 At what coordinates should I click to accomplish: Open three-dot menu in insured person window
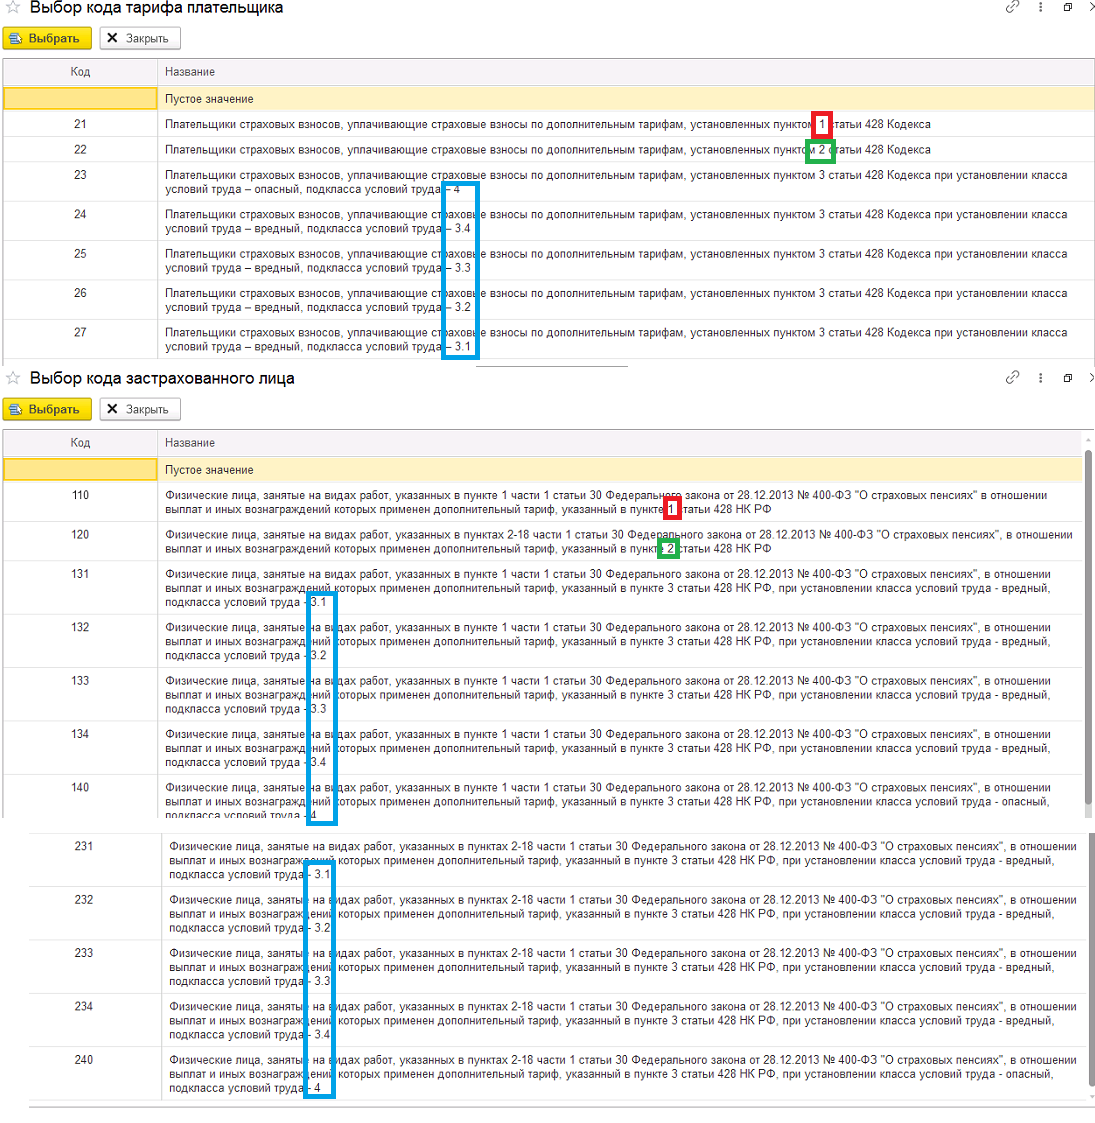click(x=1040, y=377)
